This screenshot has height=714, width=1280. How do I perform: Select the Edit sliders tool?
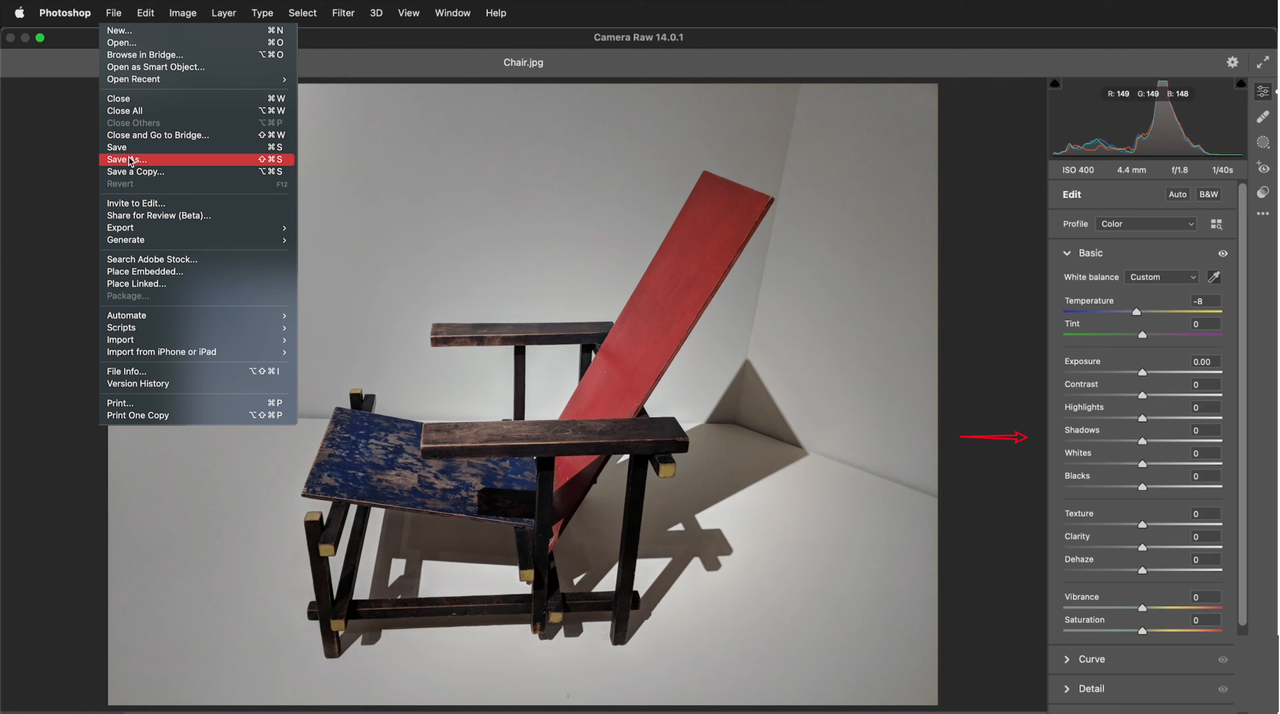[1263, 91]
